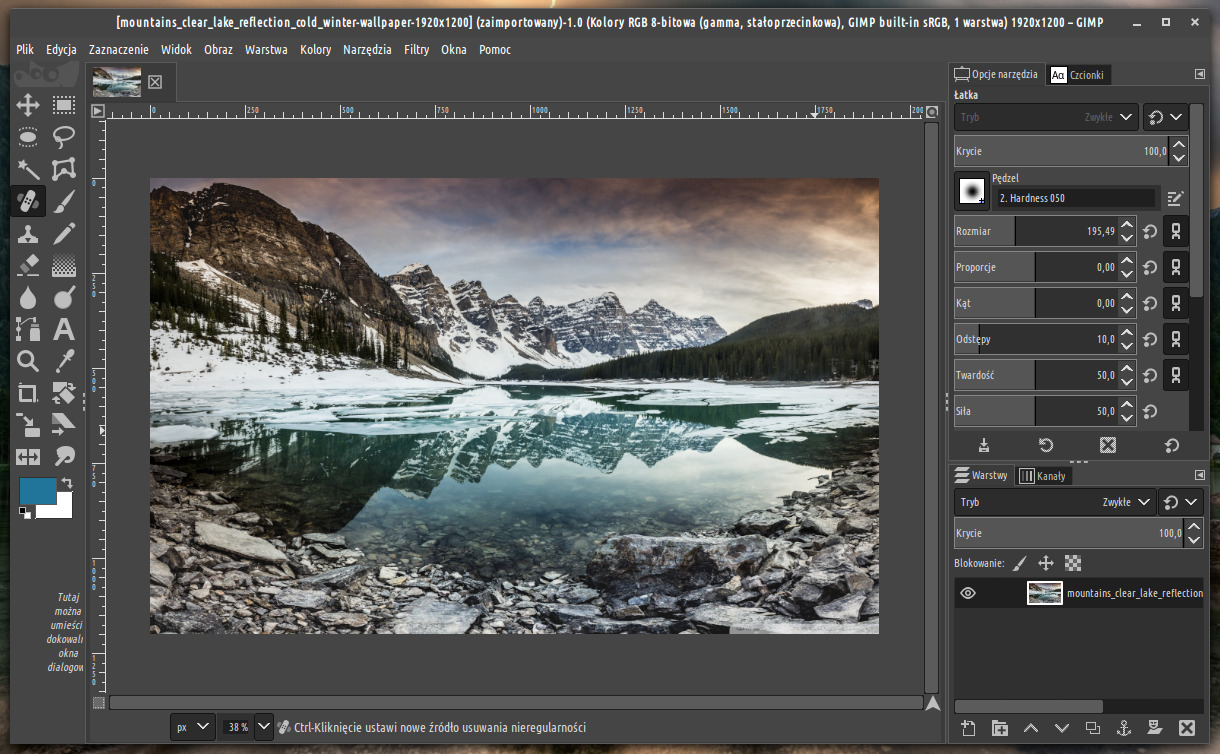Select the Text tool

click(64, 329)
